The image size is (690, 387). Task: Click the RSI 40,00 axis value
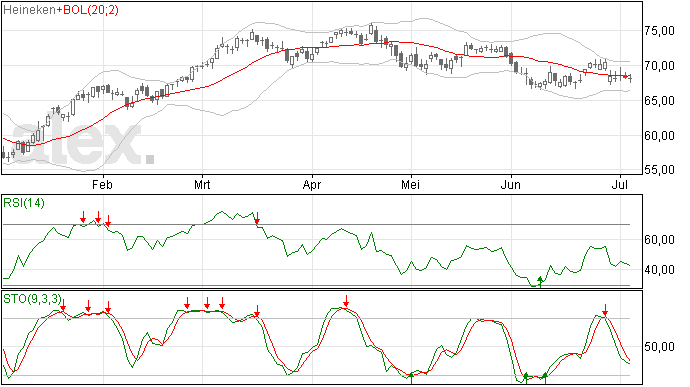[x=659, y=269]
